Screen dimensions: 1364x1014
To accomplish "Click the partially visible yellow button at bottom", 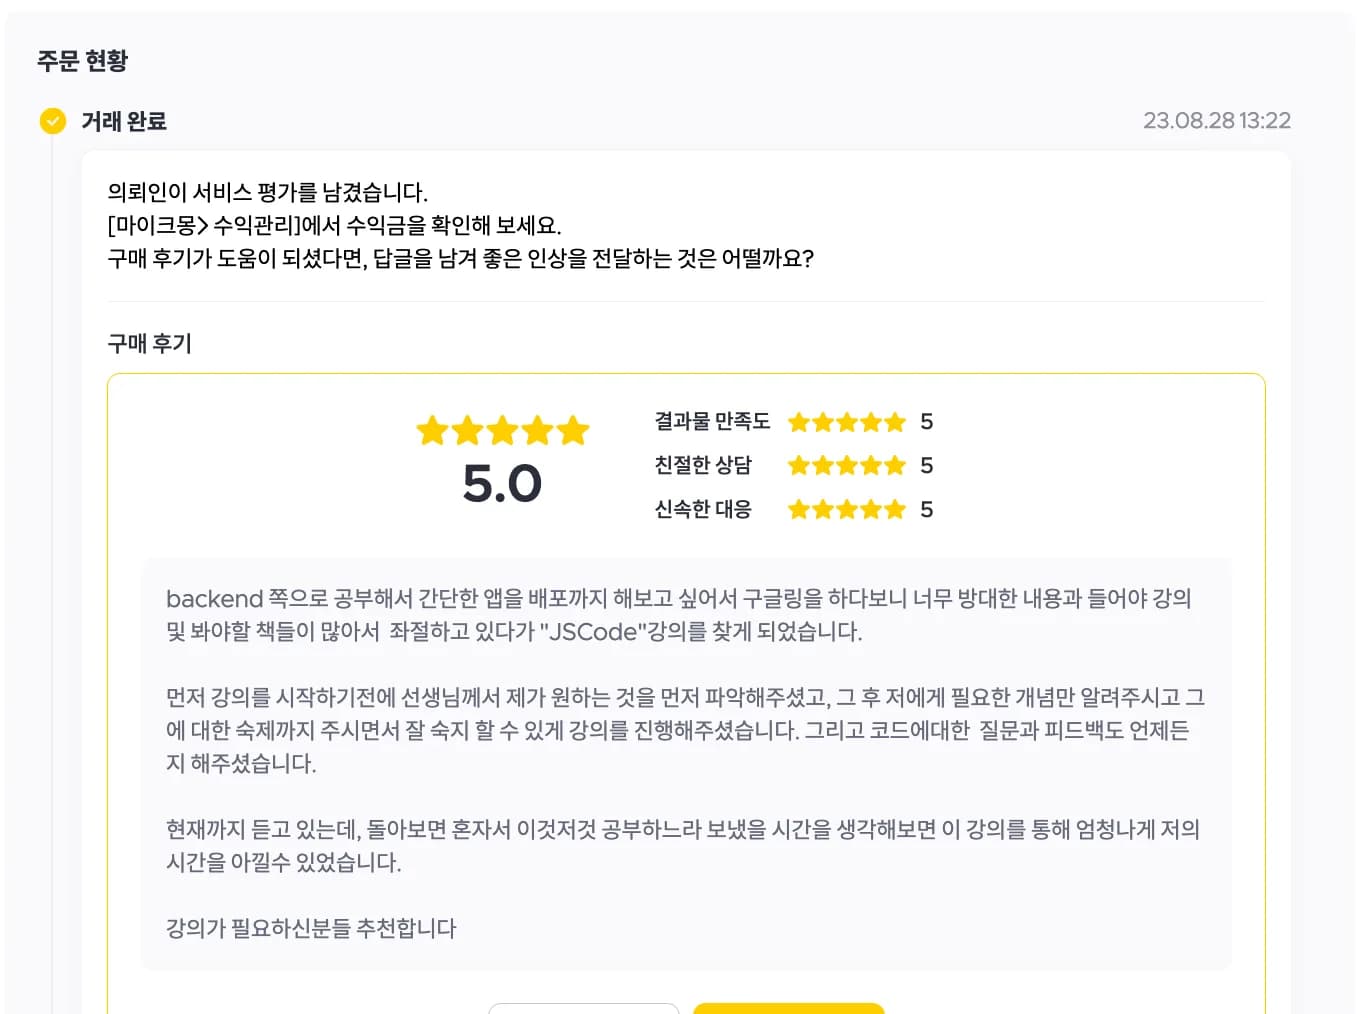I will (x=789, y=1008).
